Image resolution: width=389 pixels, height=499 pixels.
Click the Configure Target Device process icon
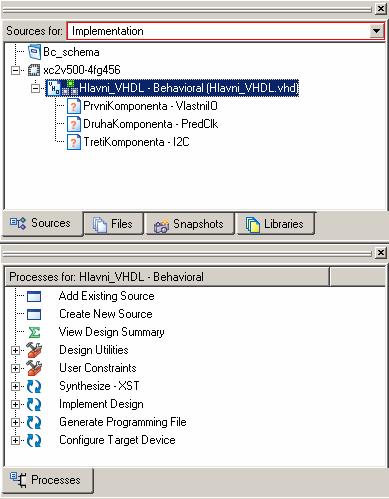pyautogui.click(x=34, y=440)
